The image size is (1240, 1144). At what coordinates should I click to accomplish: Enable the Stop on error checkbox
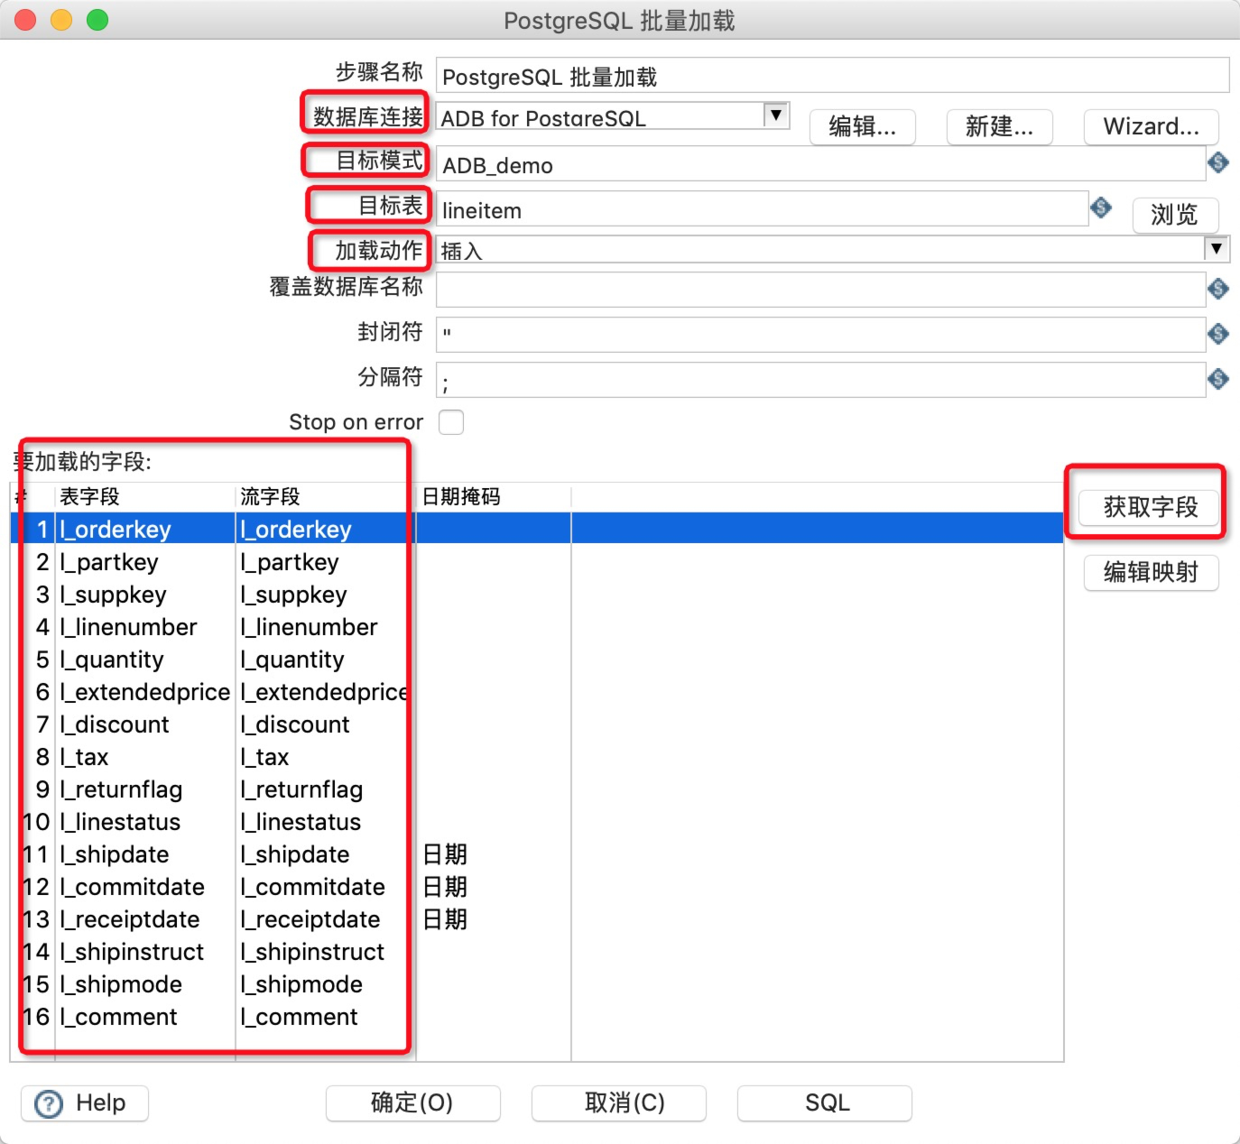click(451, 422)
